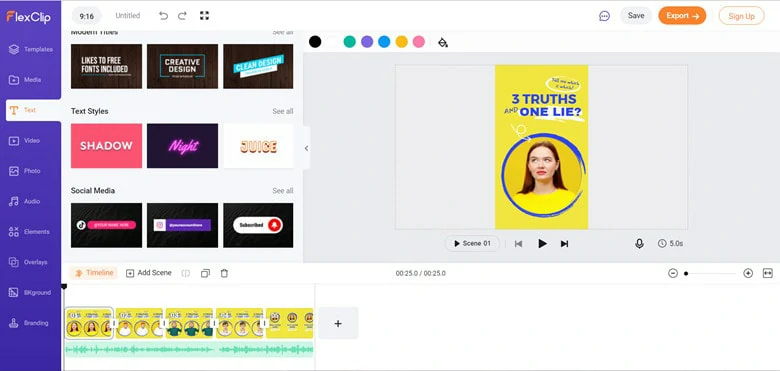Image resolution: width=780 pixels, height=371 pixels.
Task: Click the microphone record voiceover icon
Action: coord(639,244)
